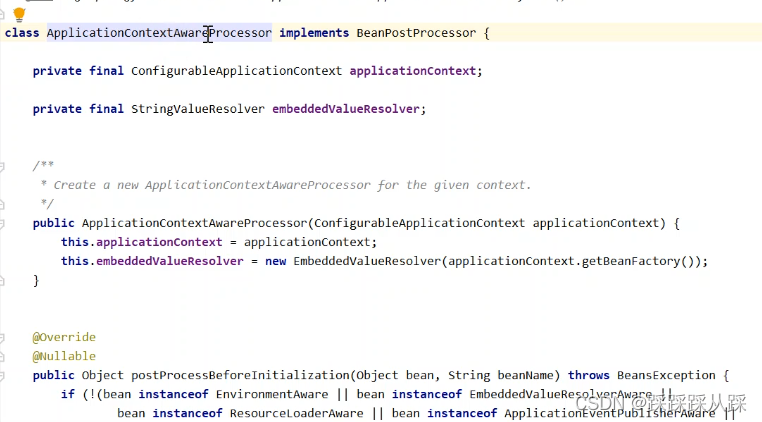Click embeddedValueResolver in the field declaration

(346, 109)
